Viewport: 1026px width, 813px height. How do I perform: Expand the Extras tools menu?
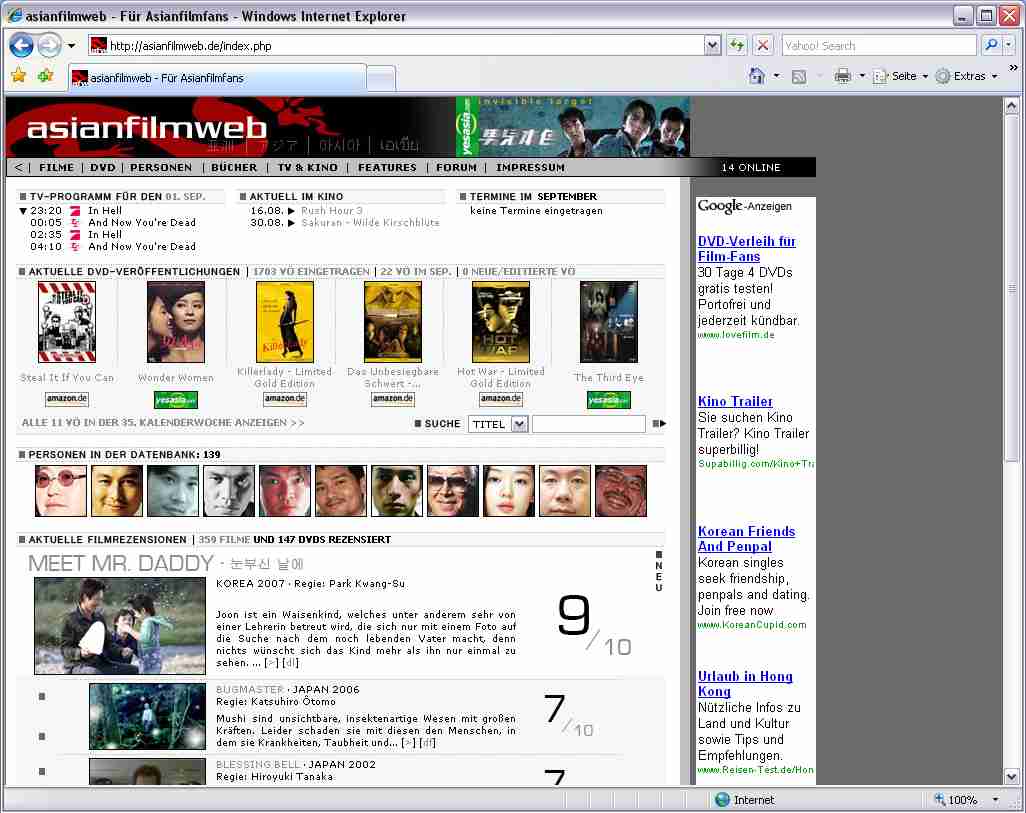[x=966, y=76]
